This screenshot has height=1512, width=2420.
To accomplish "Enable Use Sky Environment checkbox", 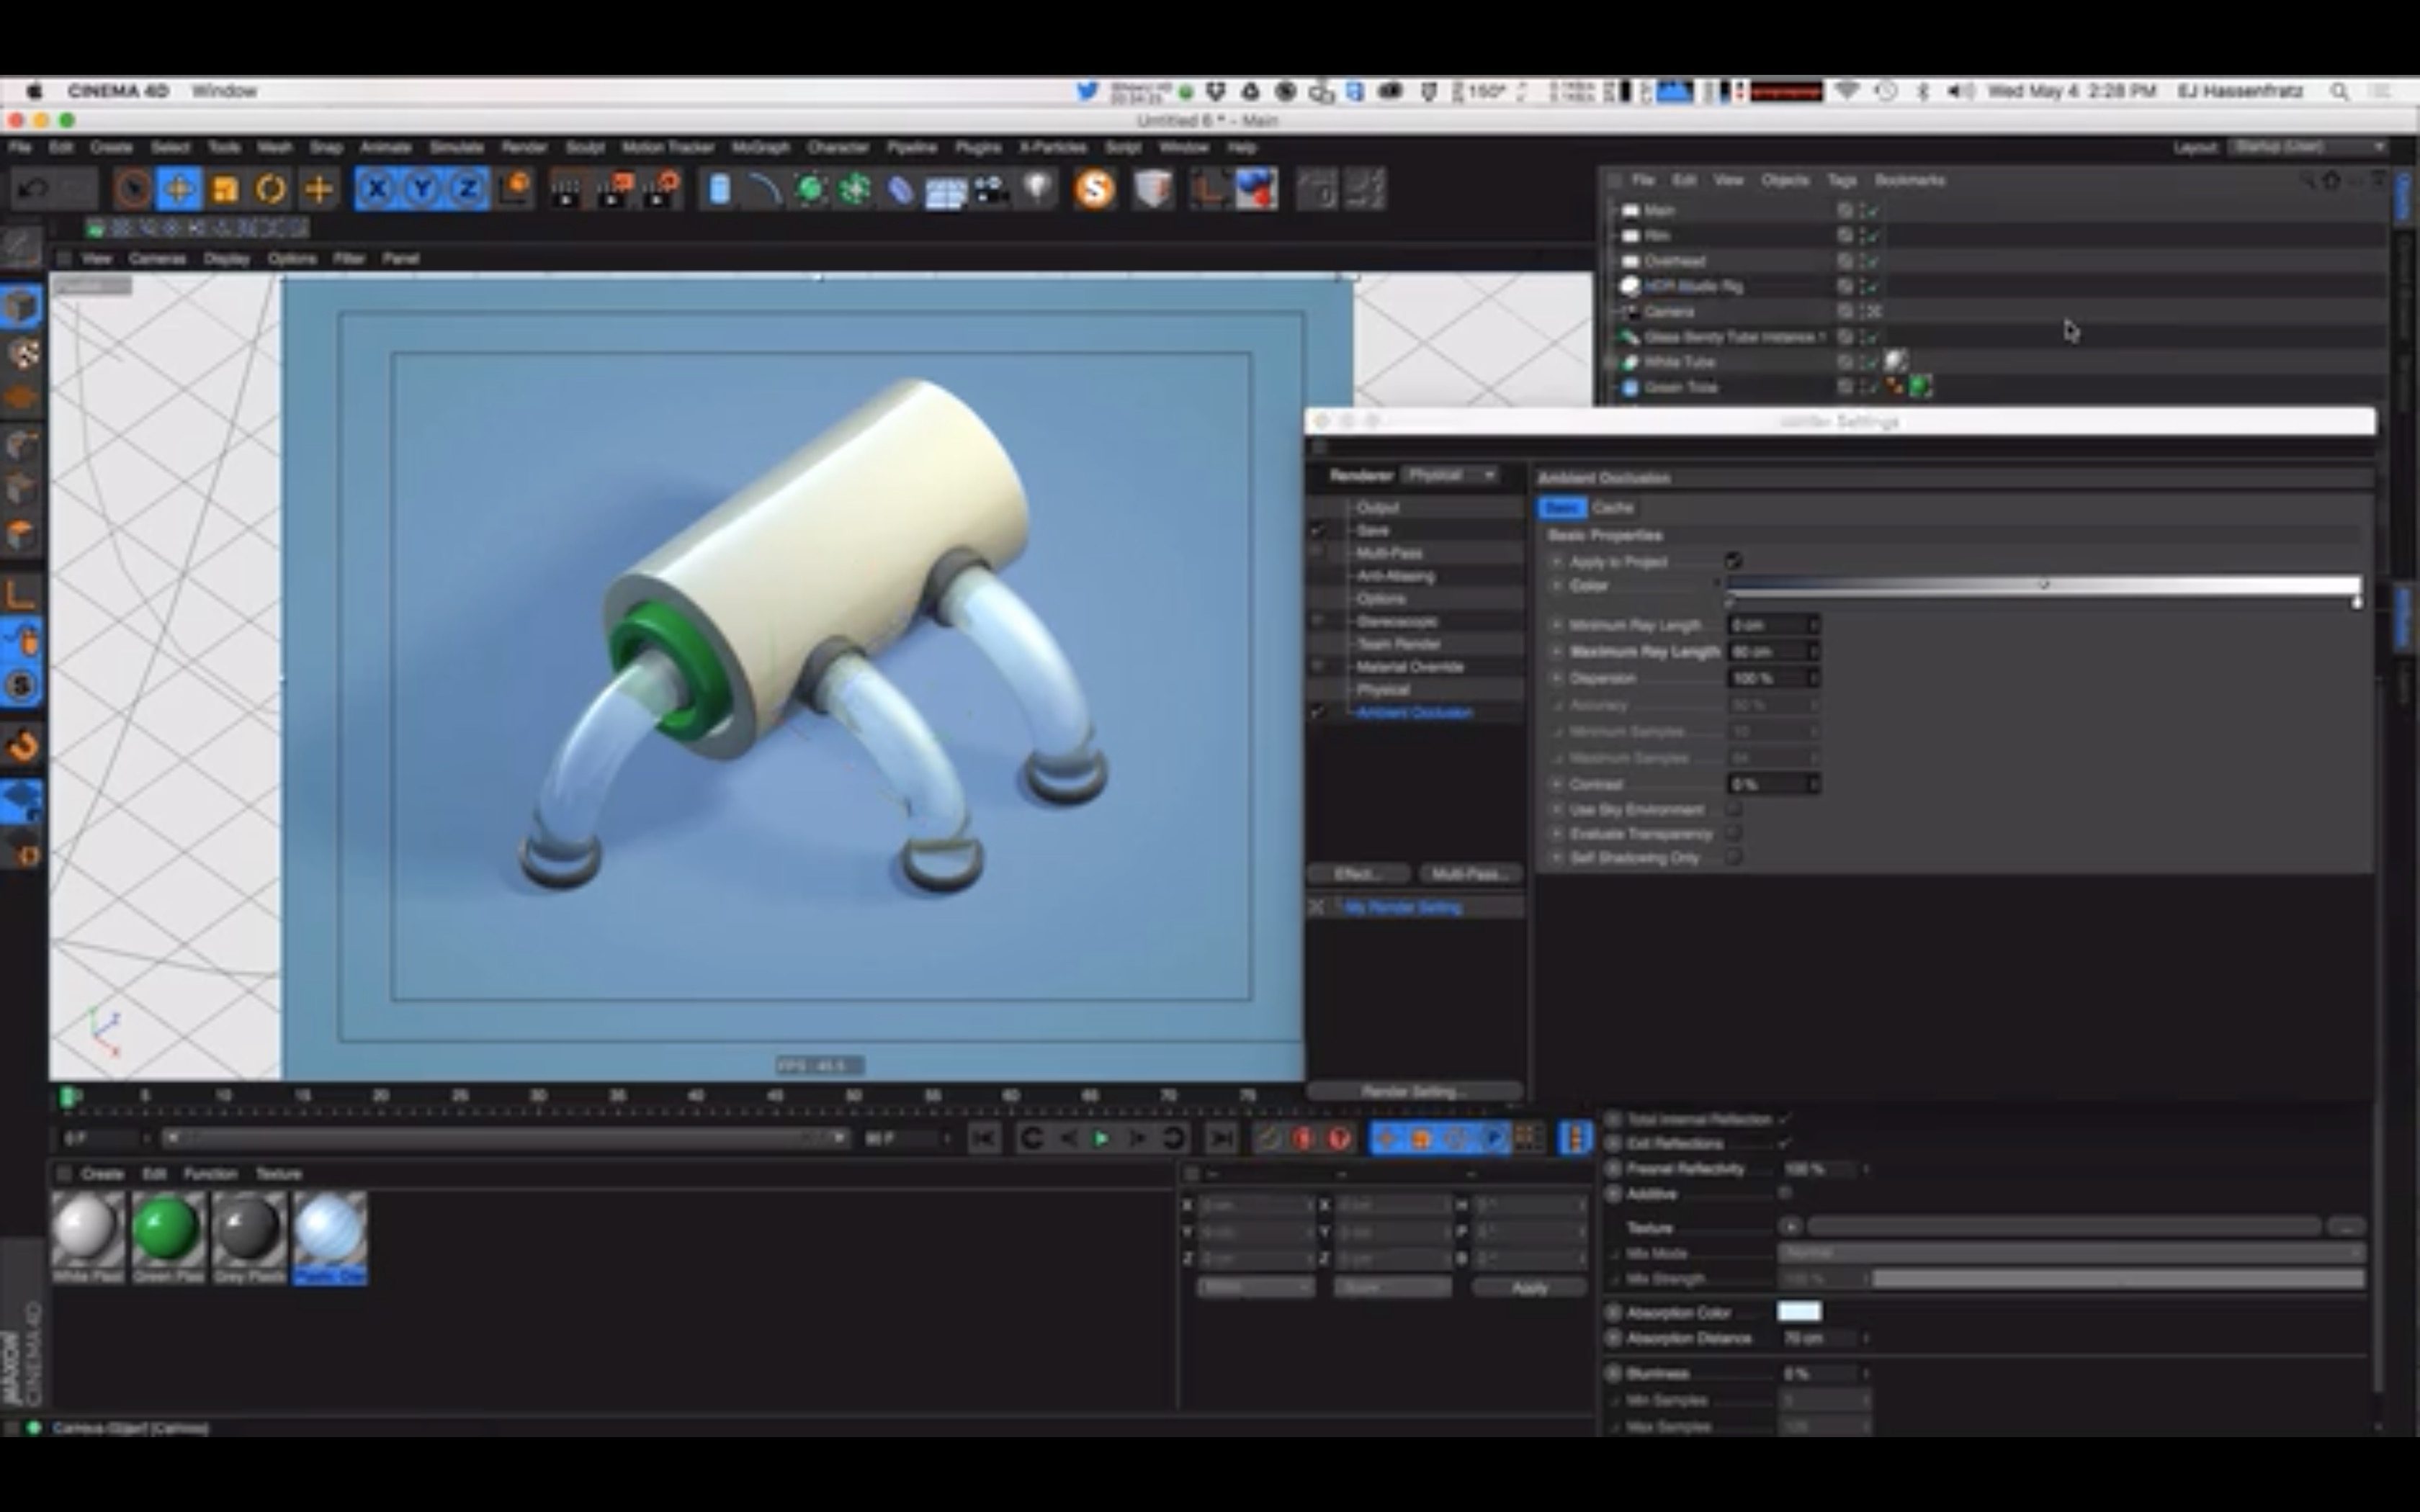I will tap(1733, 809).
